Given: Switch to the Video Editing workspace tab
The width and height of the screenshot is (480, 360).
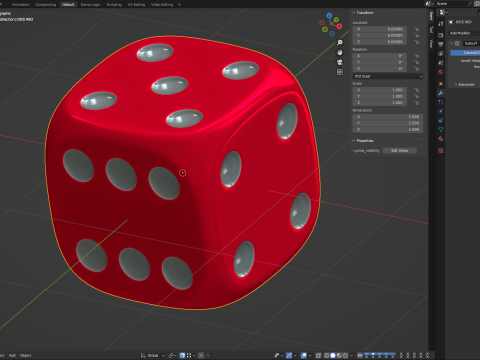Looking at the screenshot, I should (162, 4).
